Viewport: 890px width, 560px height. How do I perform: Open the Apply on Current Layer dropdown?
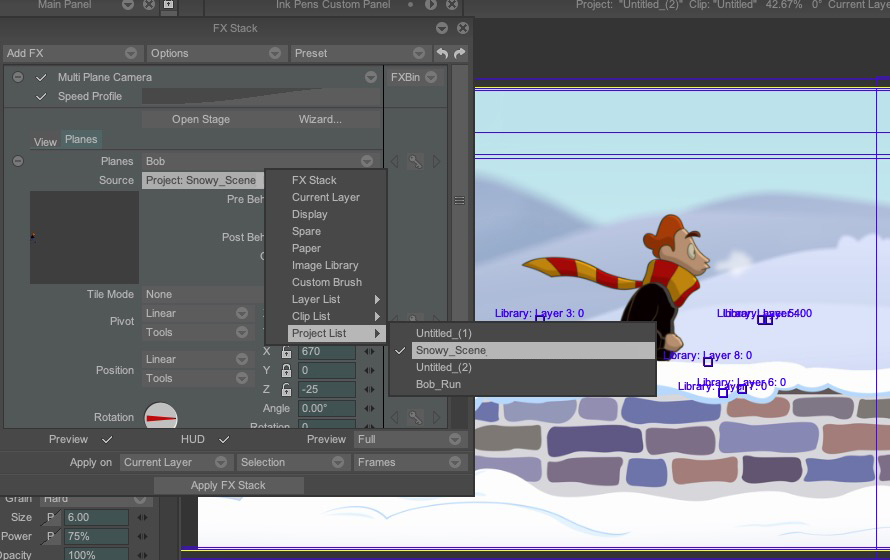(175, 463)
